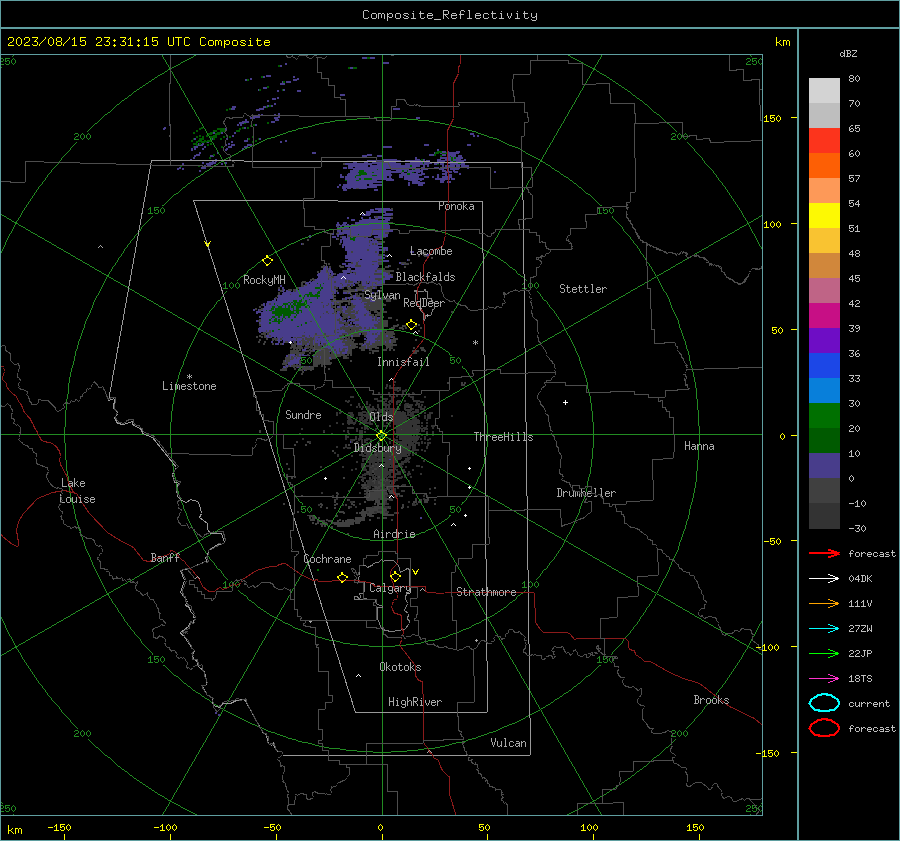
Task: Click yellow diamond marker below Cochrane
Action: pos(342,577)
